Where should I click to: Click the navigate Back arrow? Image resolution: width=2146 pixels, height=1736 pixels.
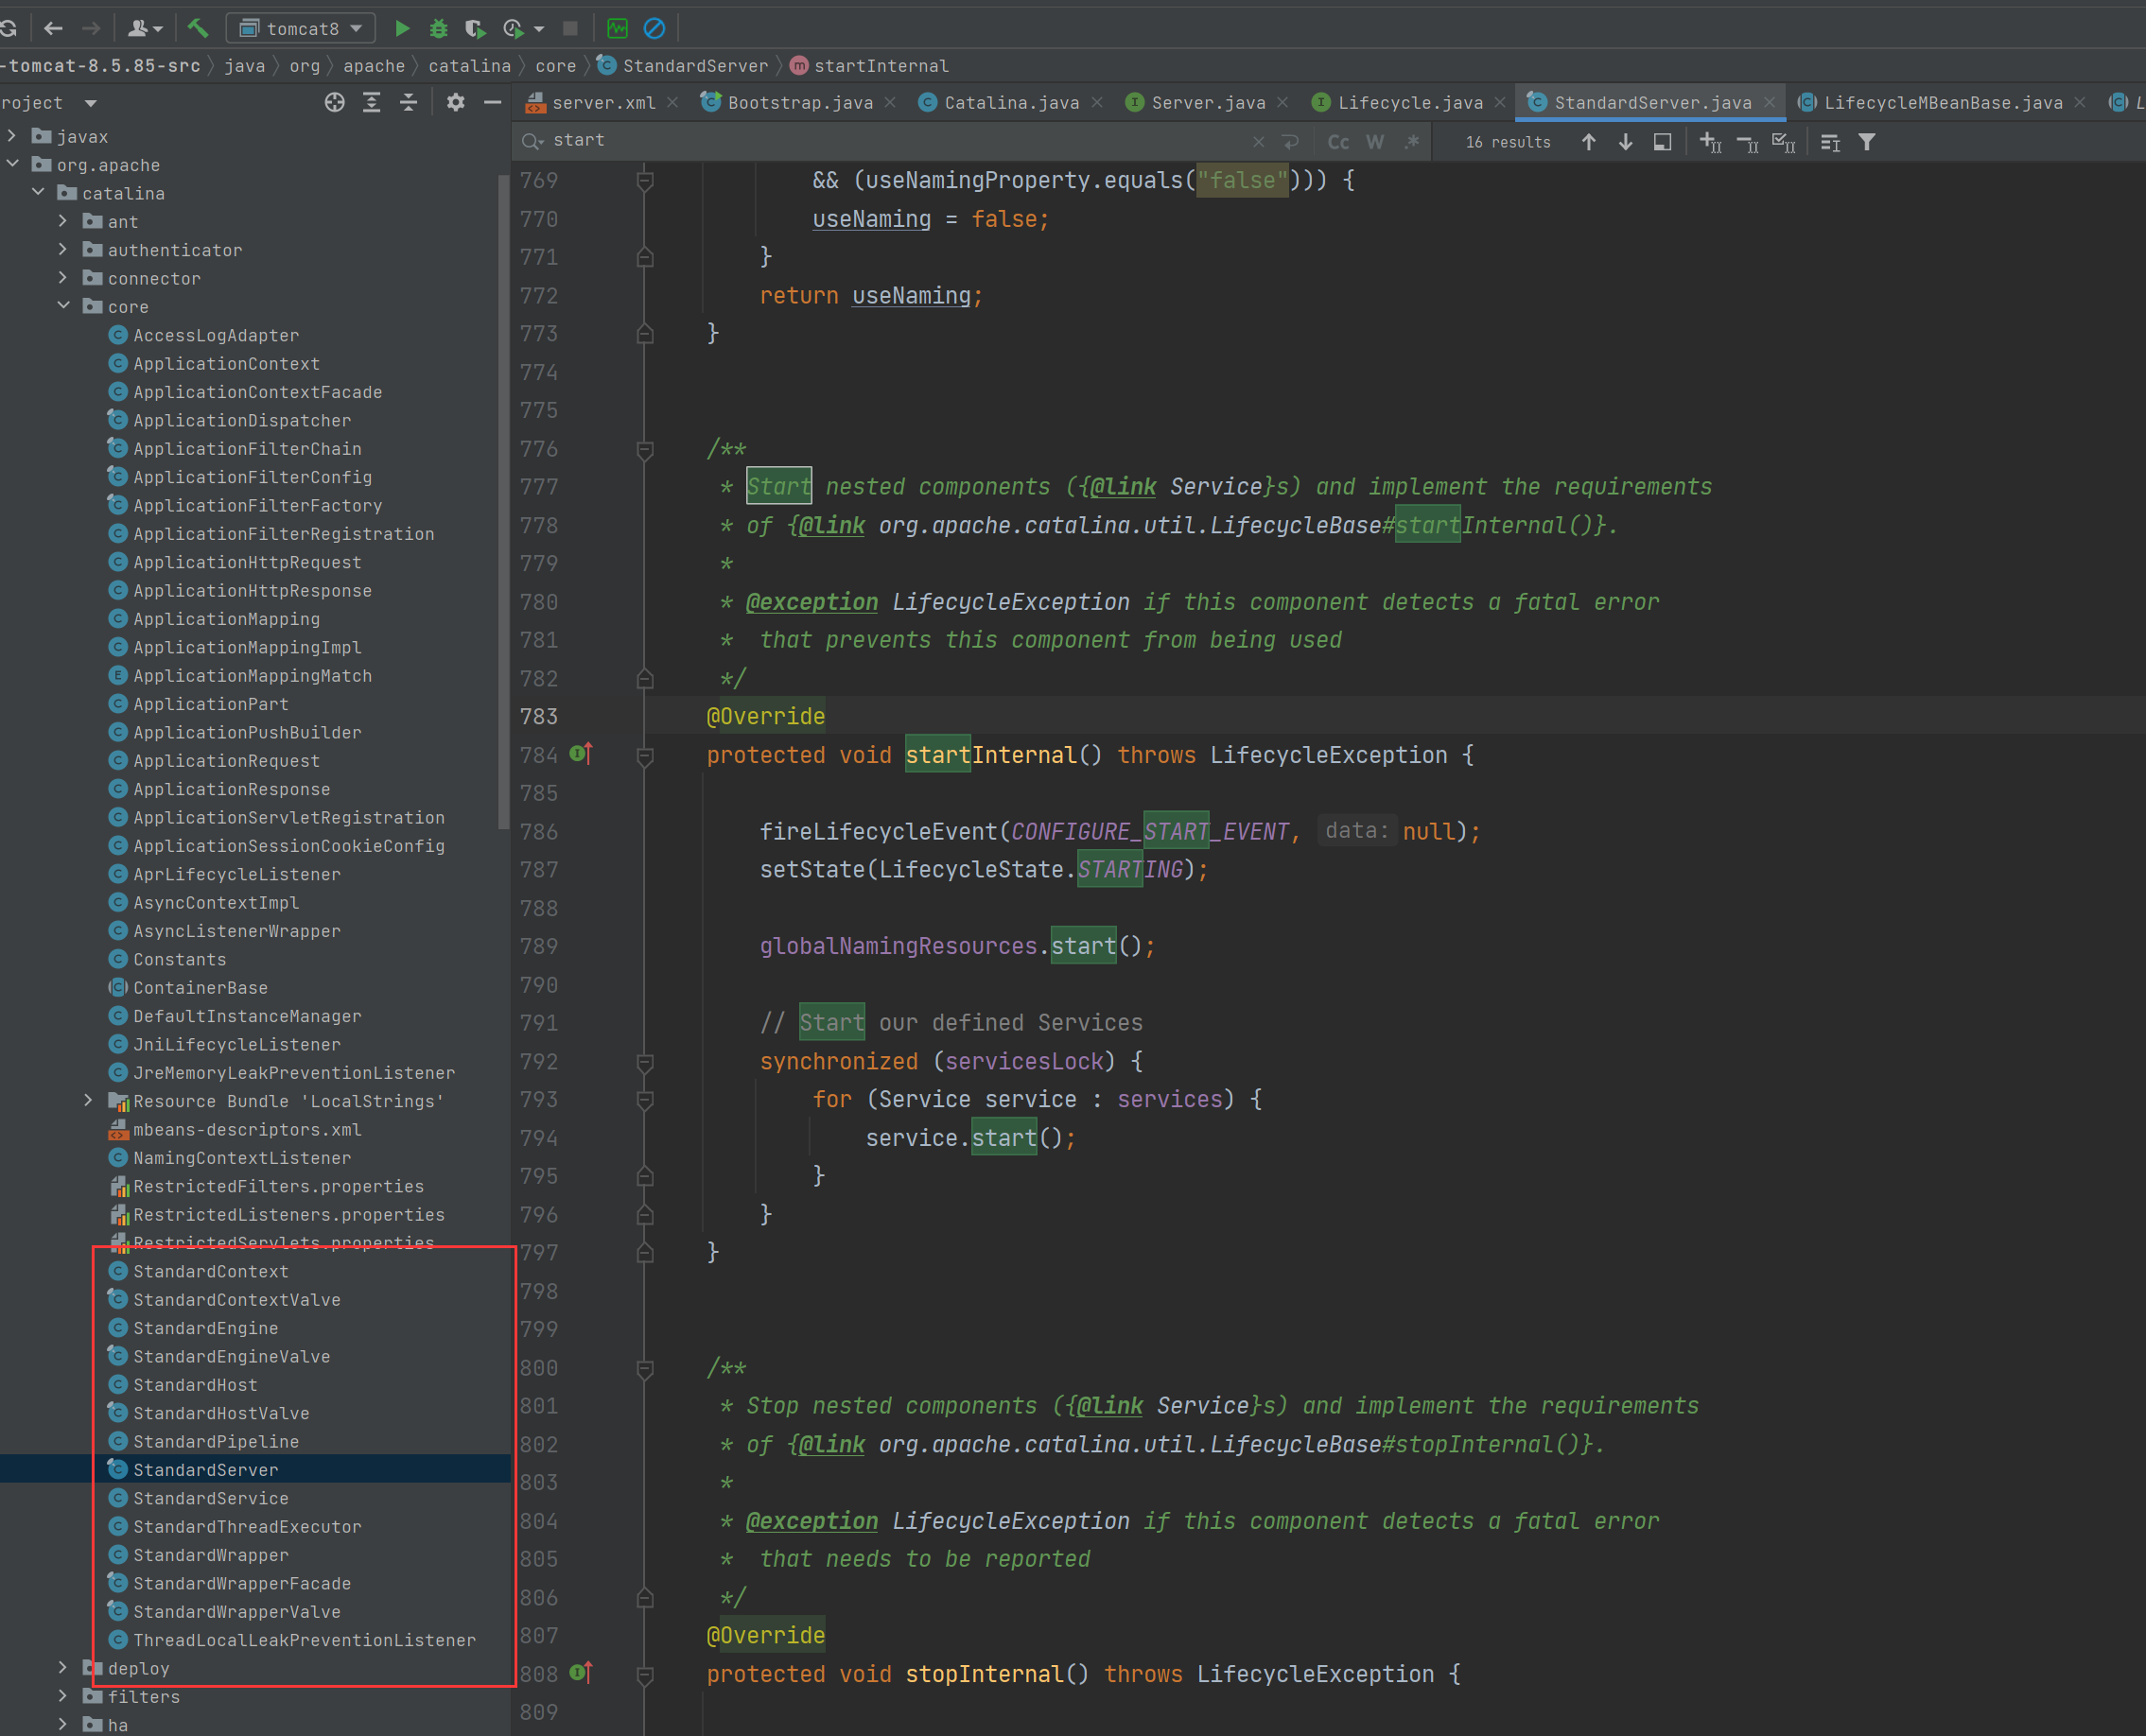pyautogui.click(x=54, y=28)
